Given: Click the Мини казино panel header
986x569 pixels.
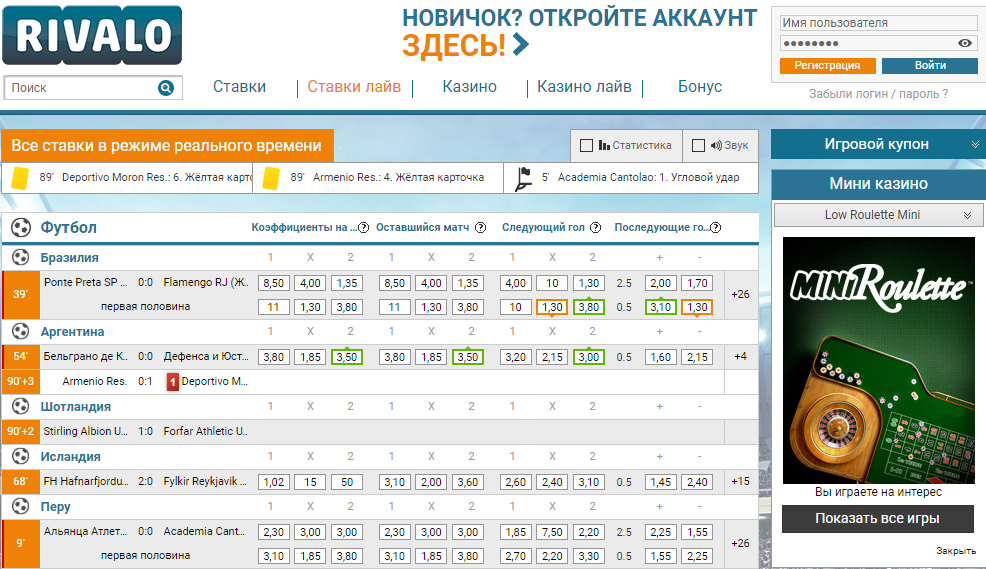Looking at the screenshot, I should tap(878, 184).
